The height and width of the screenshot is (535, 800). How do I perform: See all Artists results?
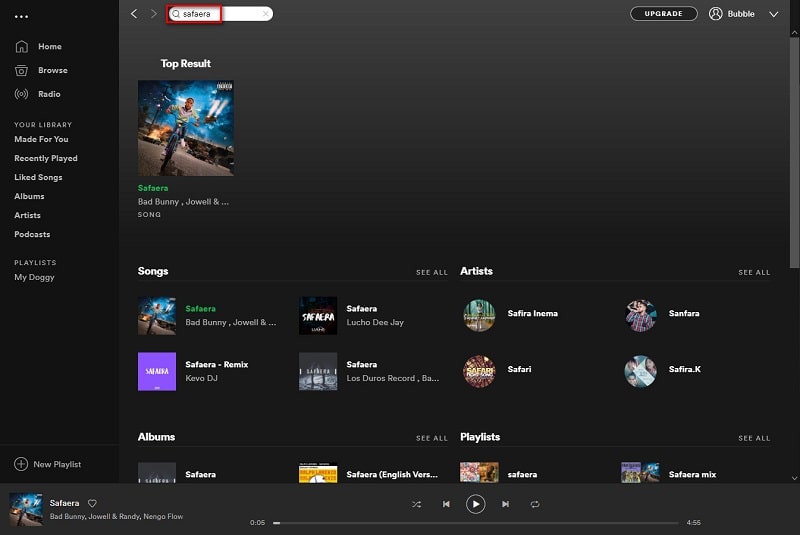754,272
